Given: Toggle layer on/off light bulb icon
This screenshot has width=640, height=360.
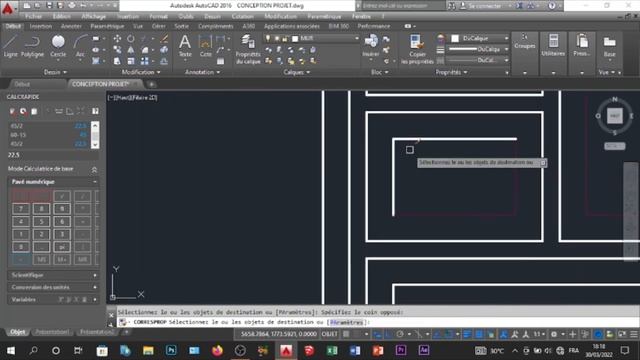Looking at the screenshot, I should click(x=268, y=38).
